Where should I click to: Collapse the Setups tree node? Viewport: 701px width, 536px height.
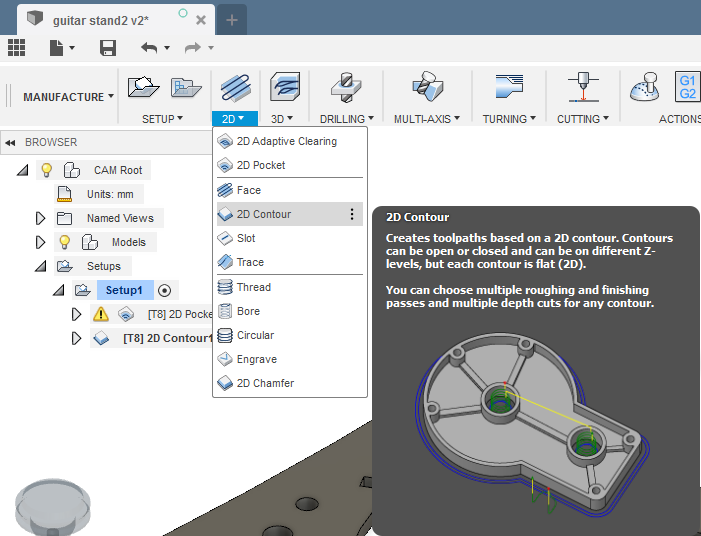(x=41, y=266)
